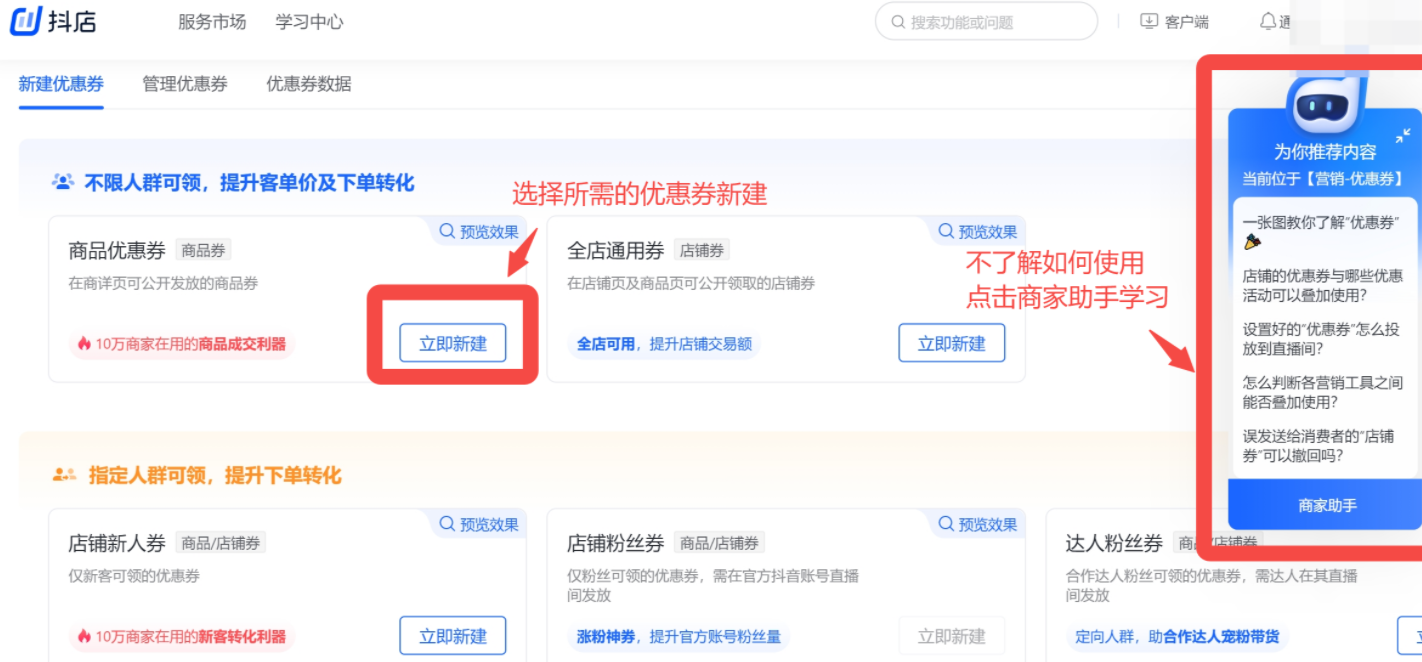
Task: Switch to the 管理优惠券 tab
Action: (185, 84)
